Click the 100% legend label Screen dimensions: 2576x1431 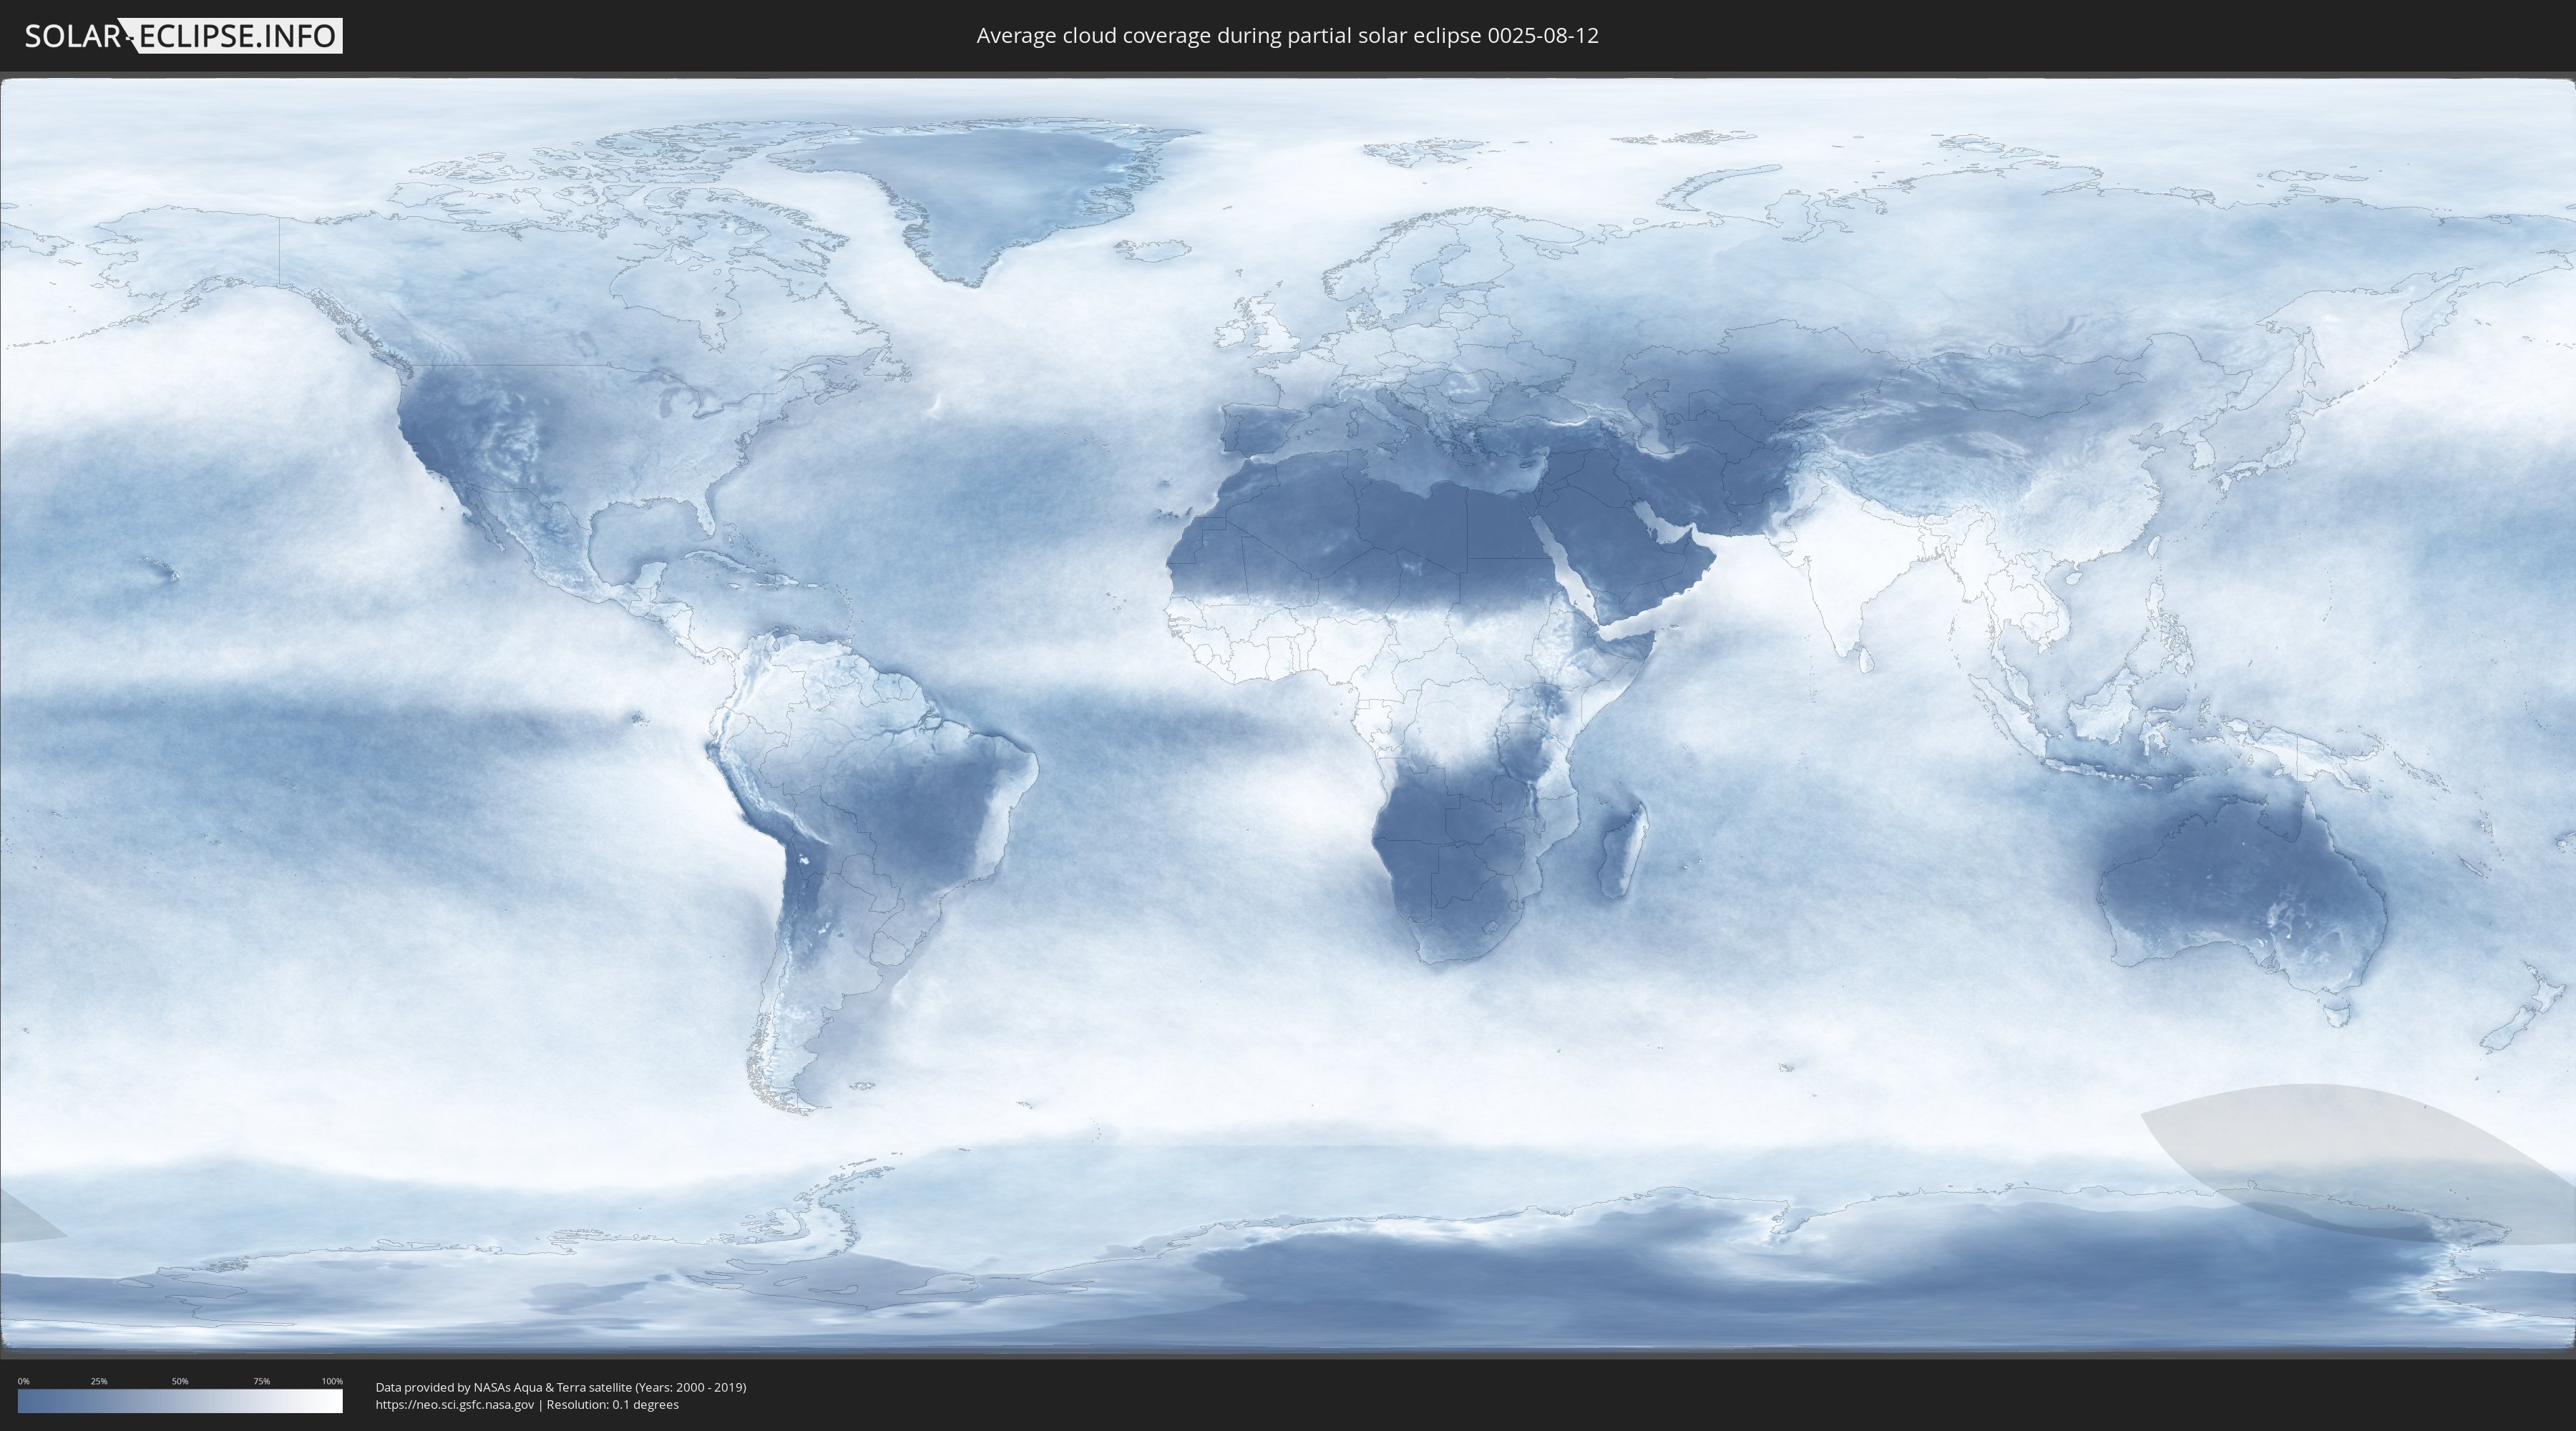click(332, 1381)
